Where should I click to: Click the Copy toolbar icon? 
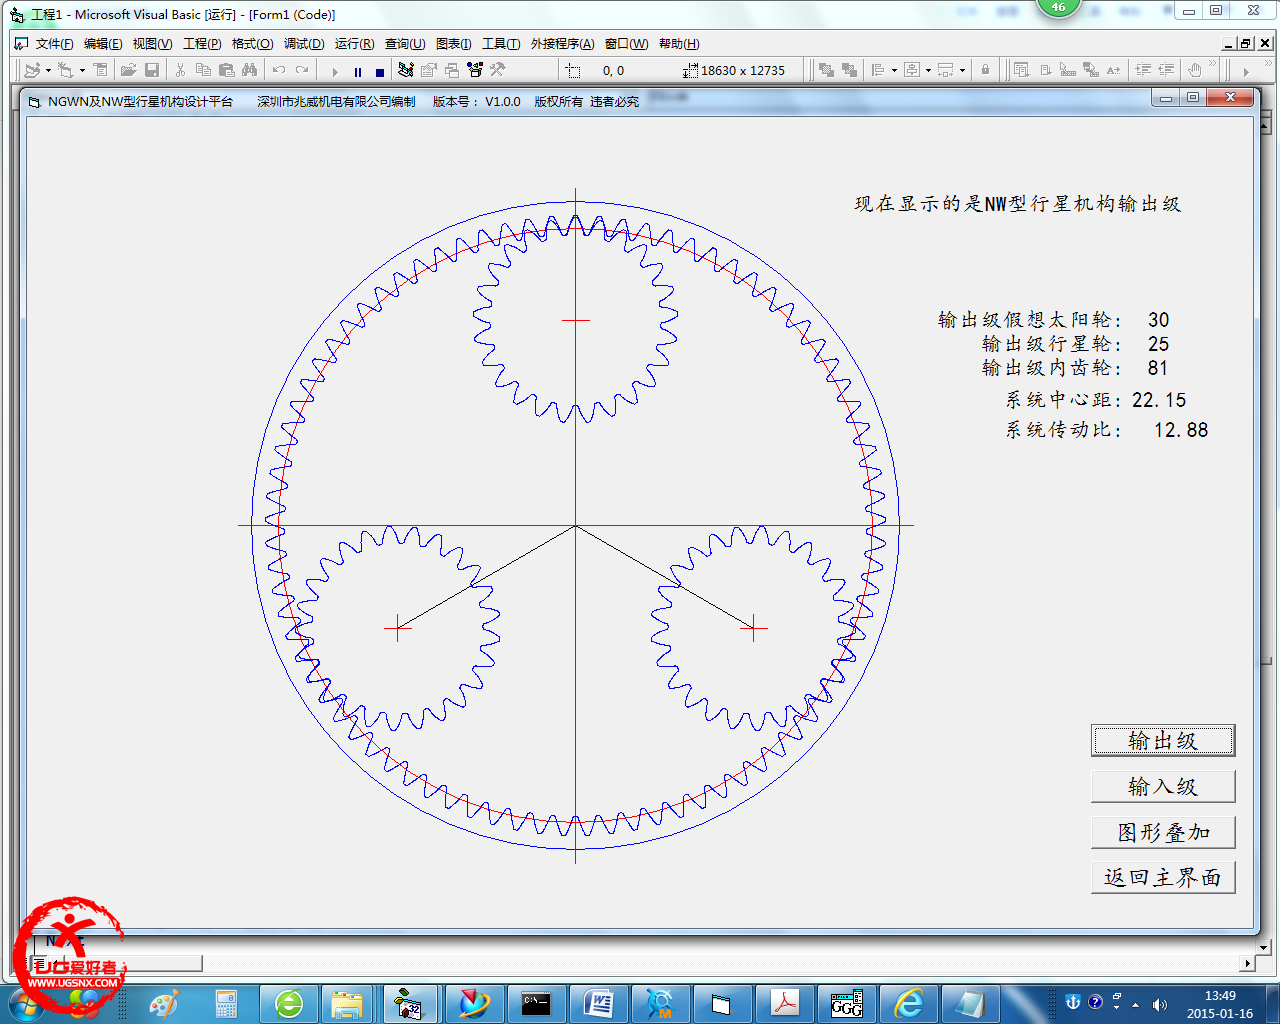(x=203, y=70)
